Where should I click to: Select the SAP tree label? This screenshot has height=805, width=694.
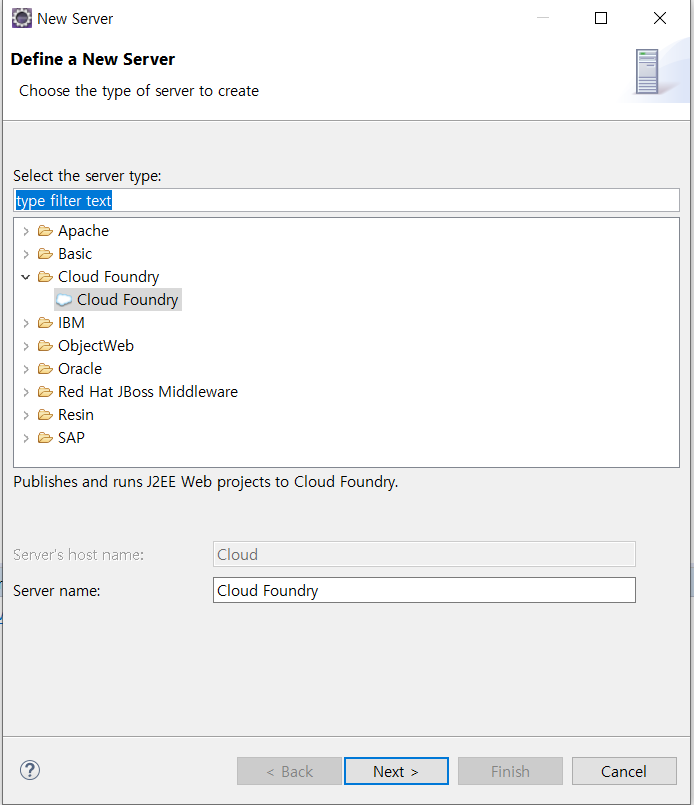pos(71,438)
